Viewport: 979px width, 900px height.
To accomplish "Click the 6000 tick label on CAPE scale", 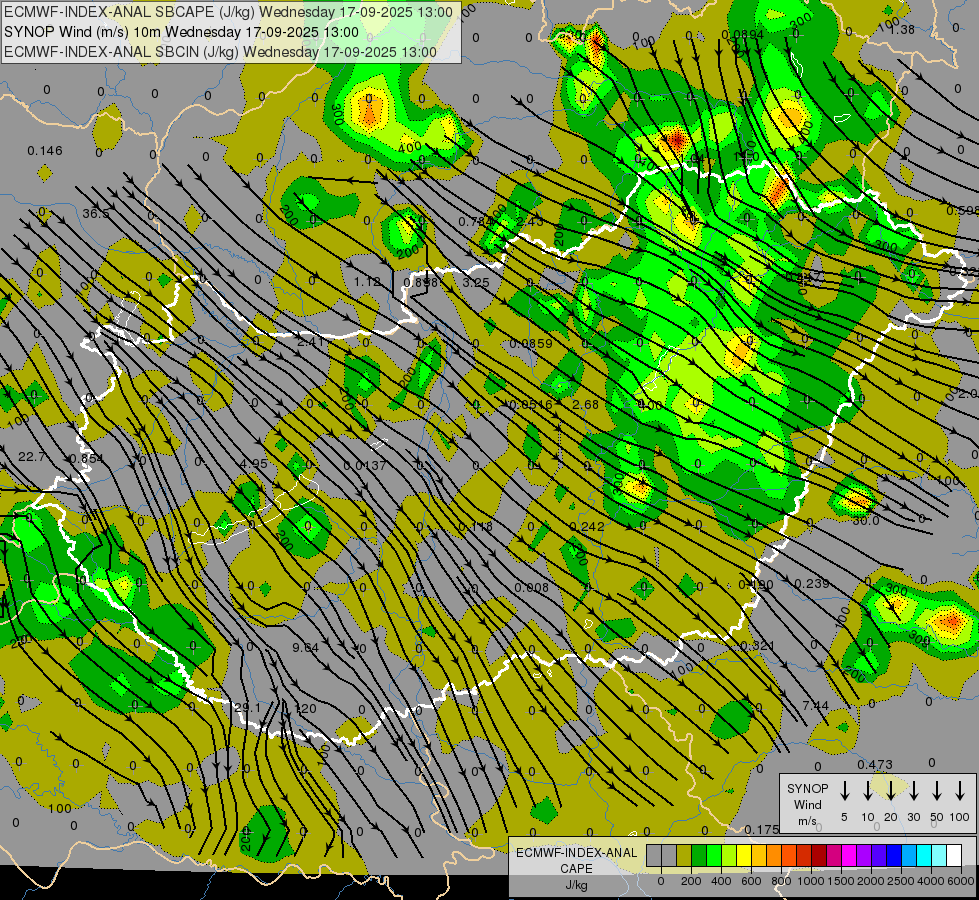I will pyautogui.click(x=961, y=881).
